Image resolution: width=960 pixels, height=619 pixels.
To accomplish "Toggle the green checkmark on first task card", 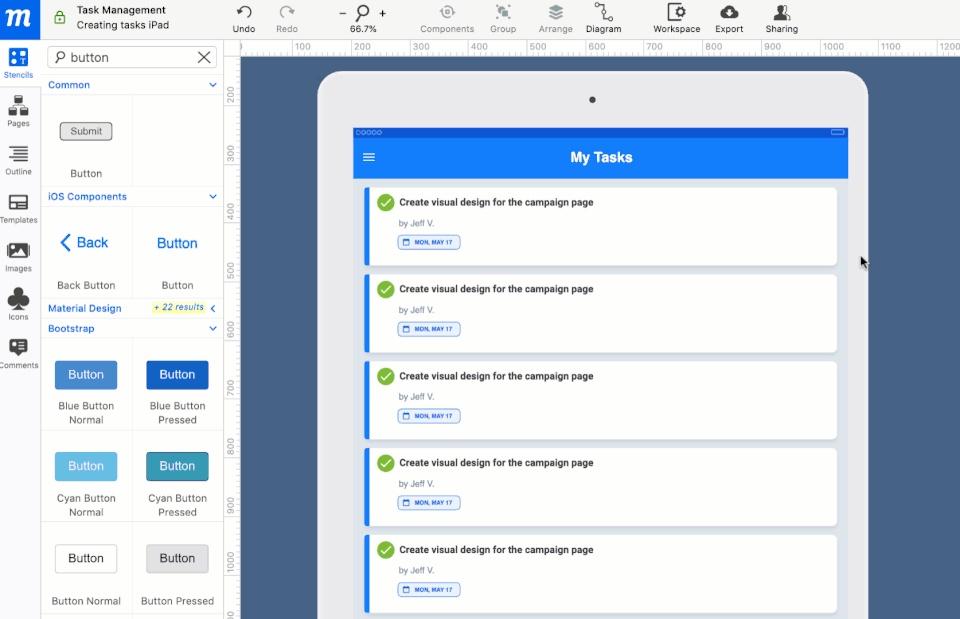I will pos(385,202).
